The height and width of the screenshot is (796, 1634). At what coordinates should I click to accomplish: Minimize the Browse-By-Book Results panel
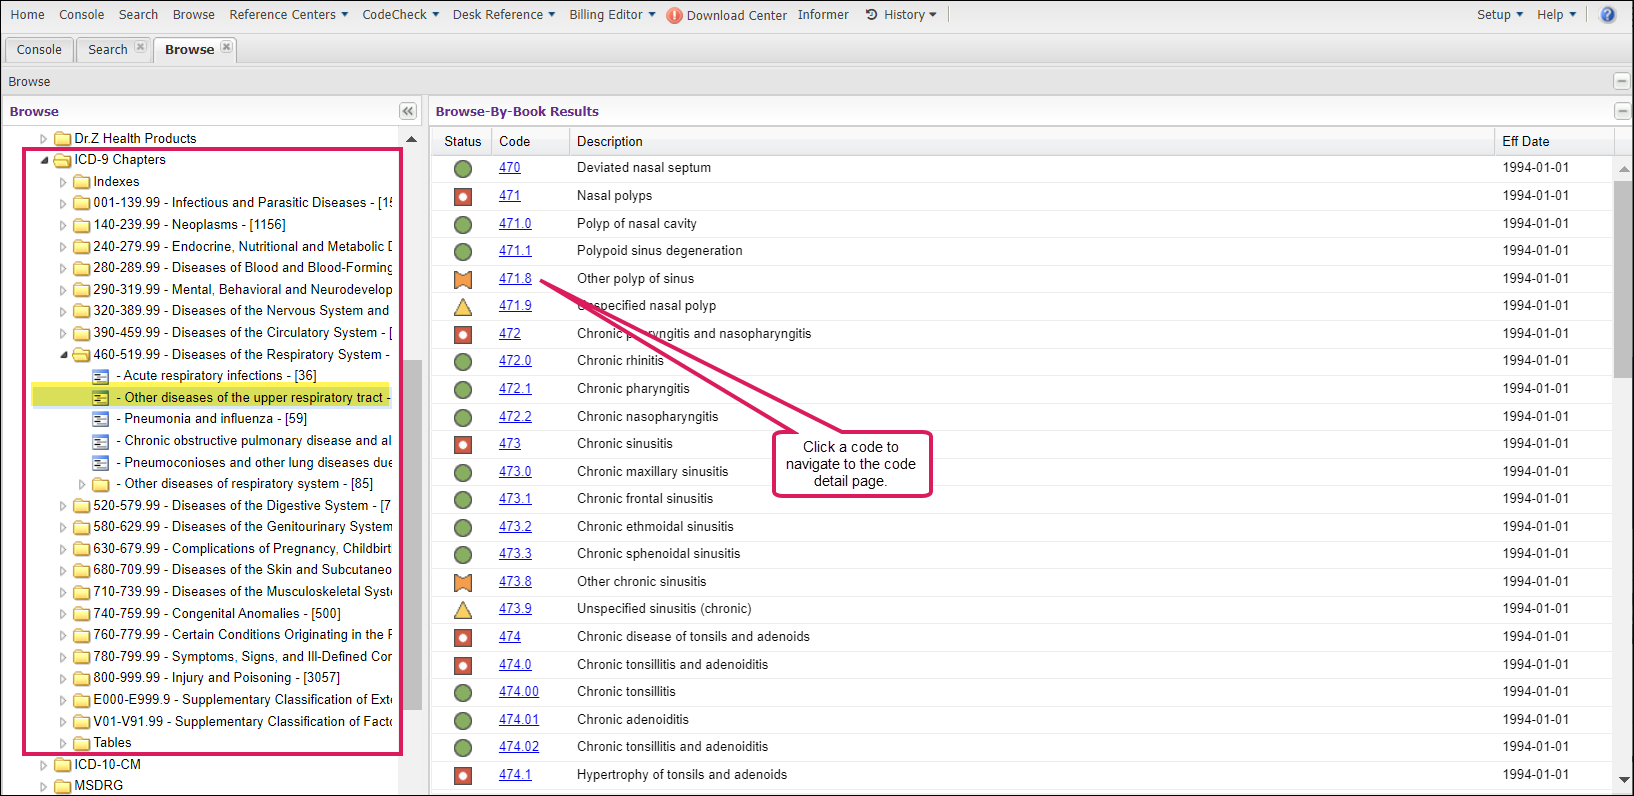[x=1621, y=111]
